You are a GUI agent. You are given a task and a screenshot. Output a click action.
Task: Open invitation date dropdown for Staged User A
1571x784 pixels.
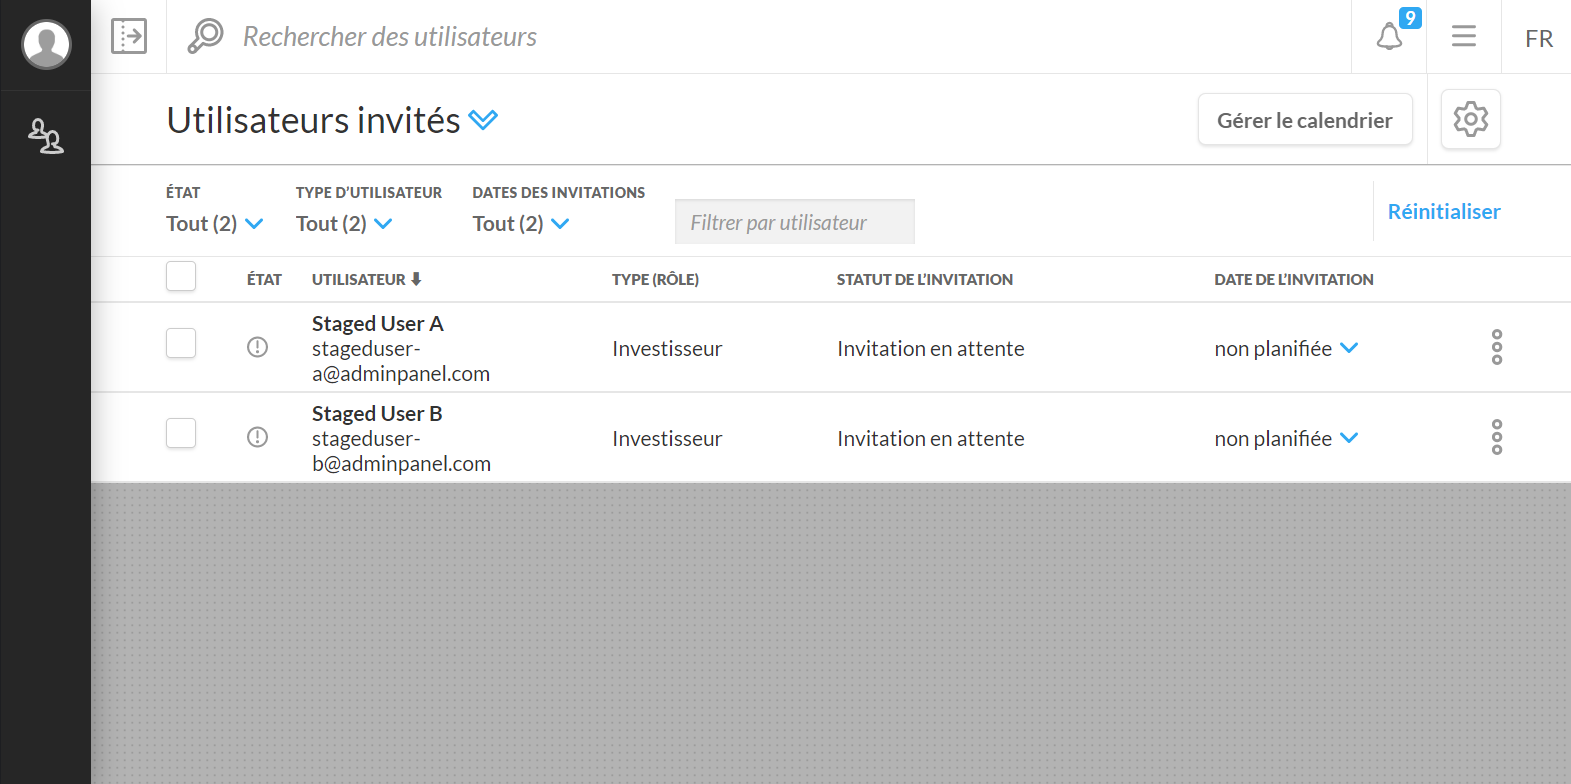1286,349
